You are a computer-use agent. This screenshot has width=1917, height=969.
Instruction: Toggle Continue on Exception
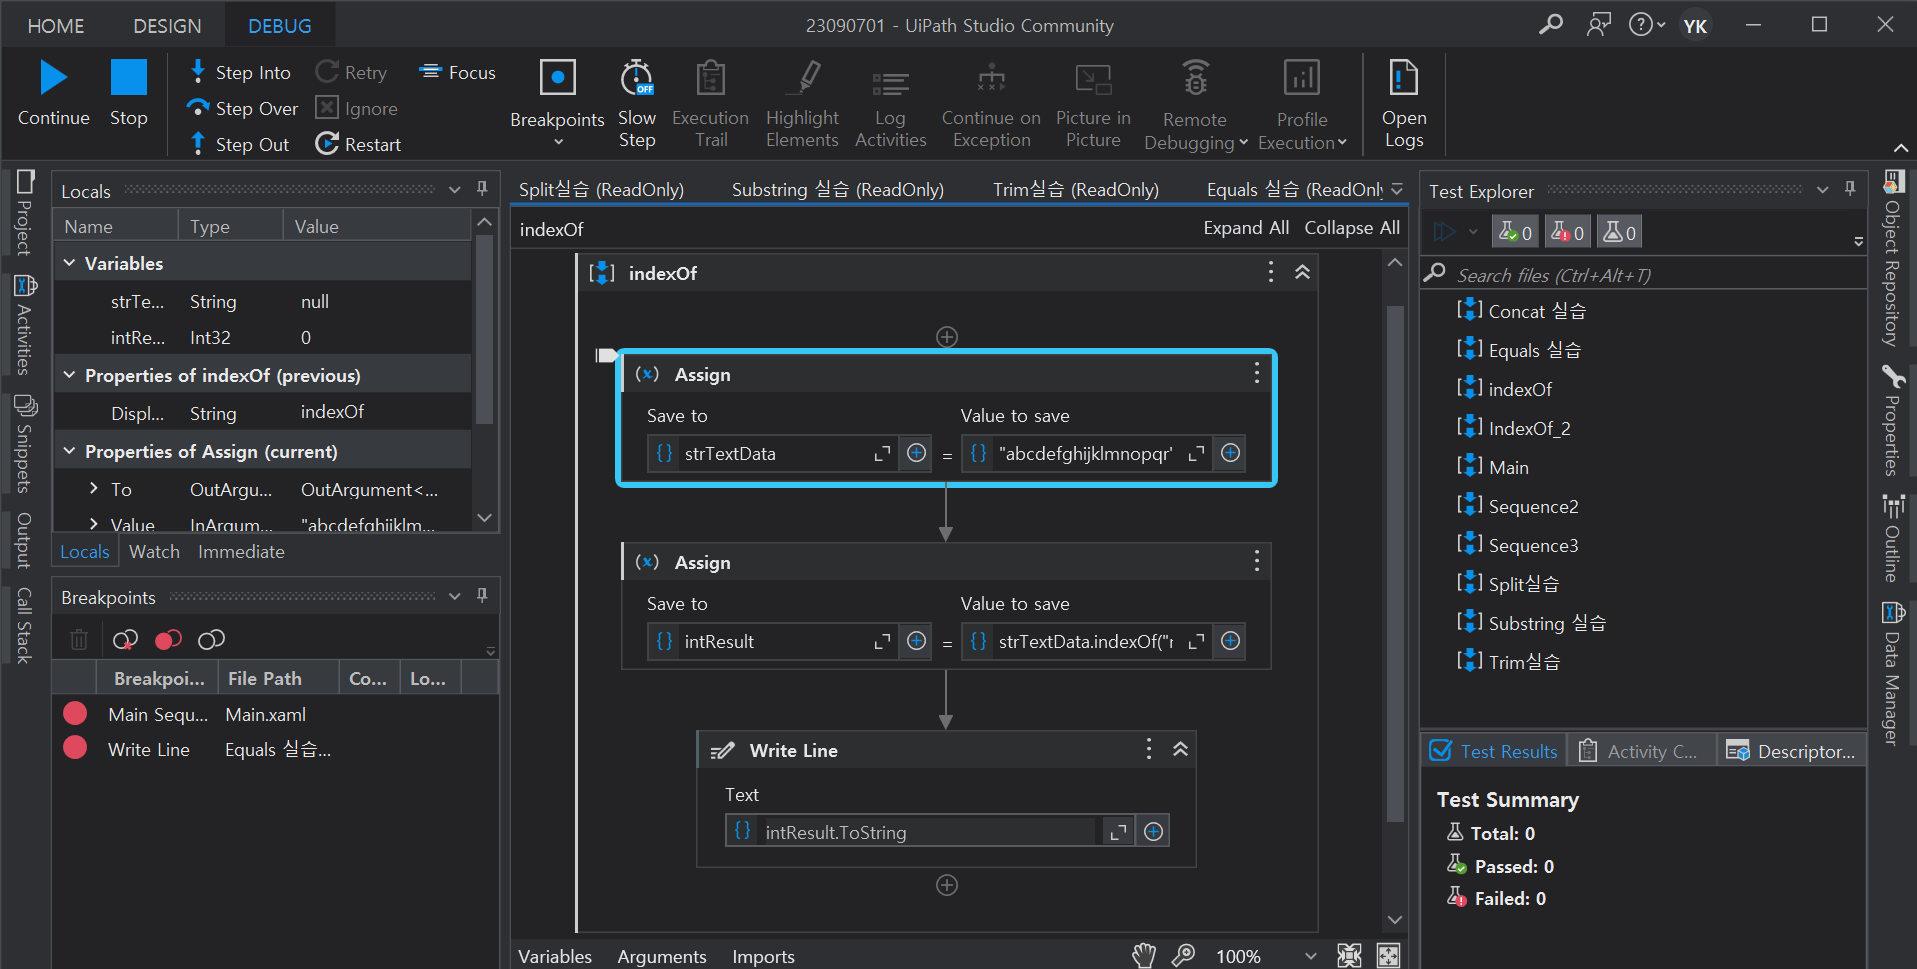(991, 104)
